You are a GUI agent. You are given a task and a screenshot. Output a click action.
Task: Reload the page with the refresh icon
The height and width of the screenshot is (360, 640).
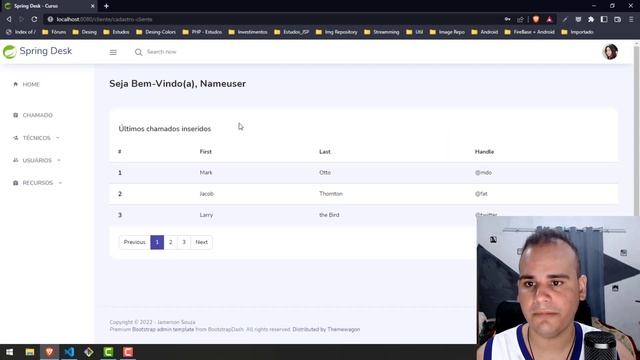(x=34, y=19)
